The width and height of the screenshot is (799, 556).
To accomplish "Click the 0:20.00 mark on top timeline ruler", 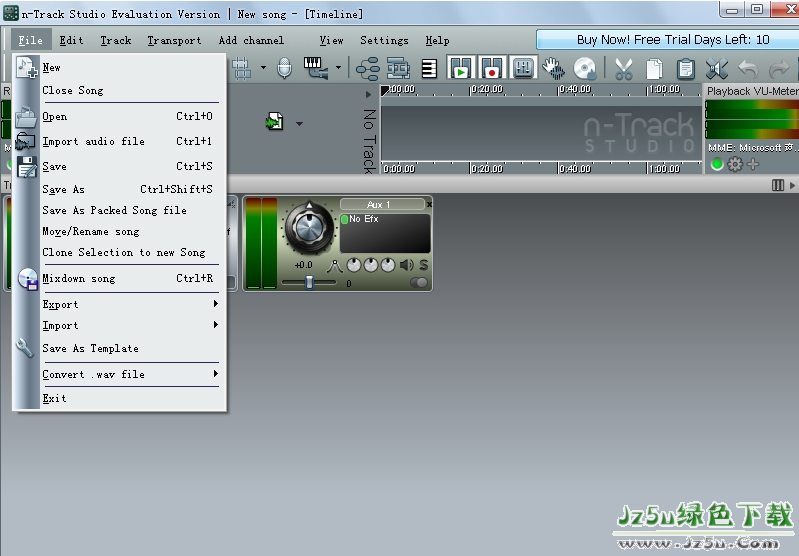I will pos(486,89).
